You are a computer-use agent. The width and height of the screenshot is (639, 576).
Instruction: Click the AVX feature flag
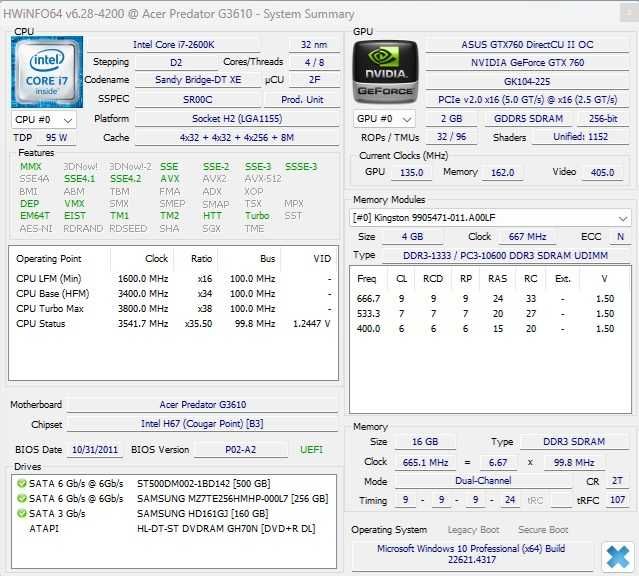(170, 179)
